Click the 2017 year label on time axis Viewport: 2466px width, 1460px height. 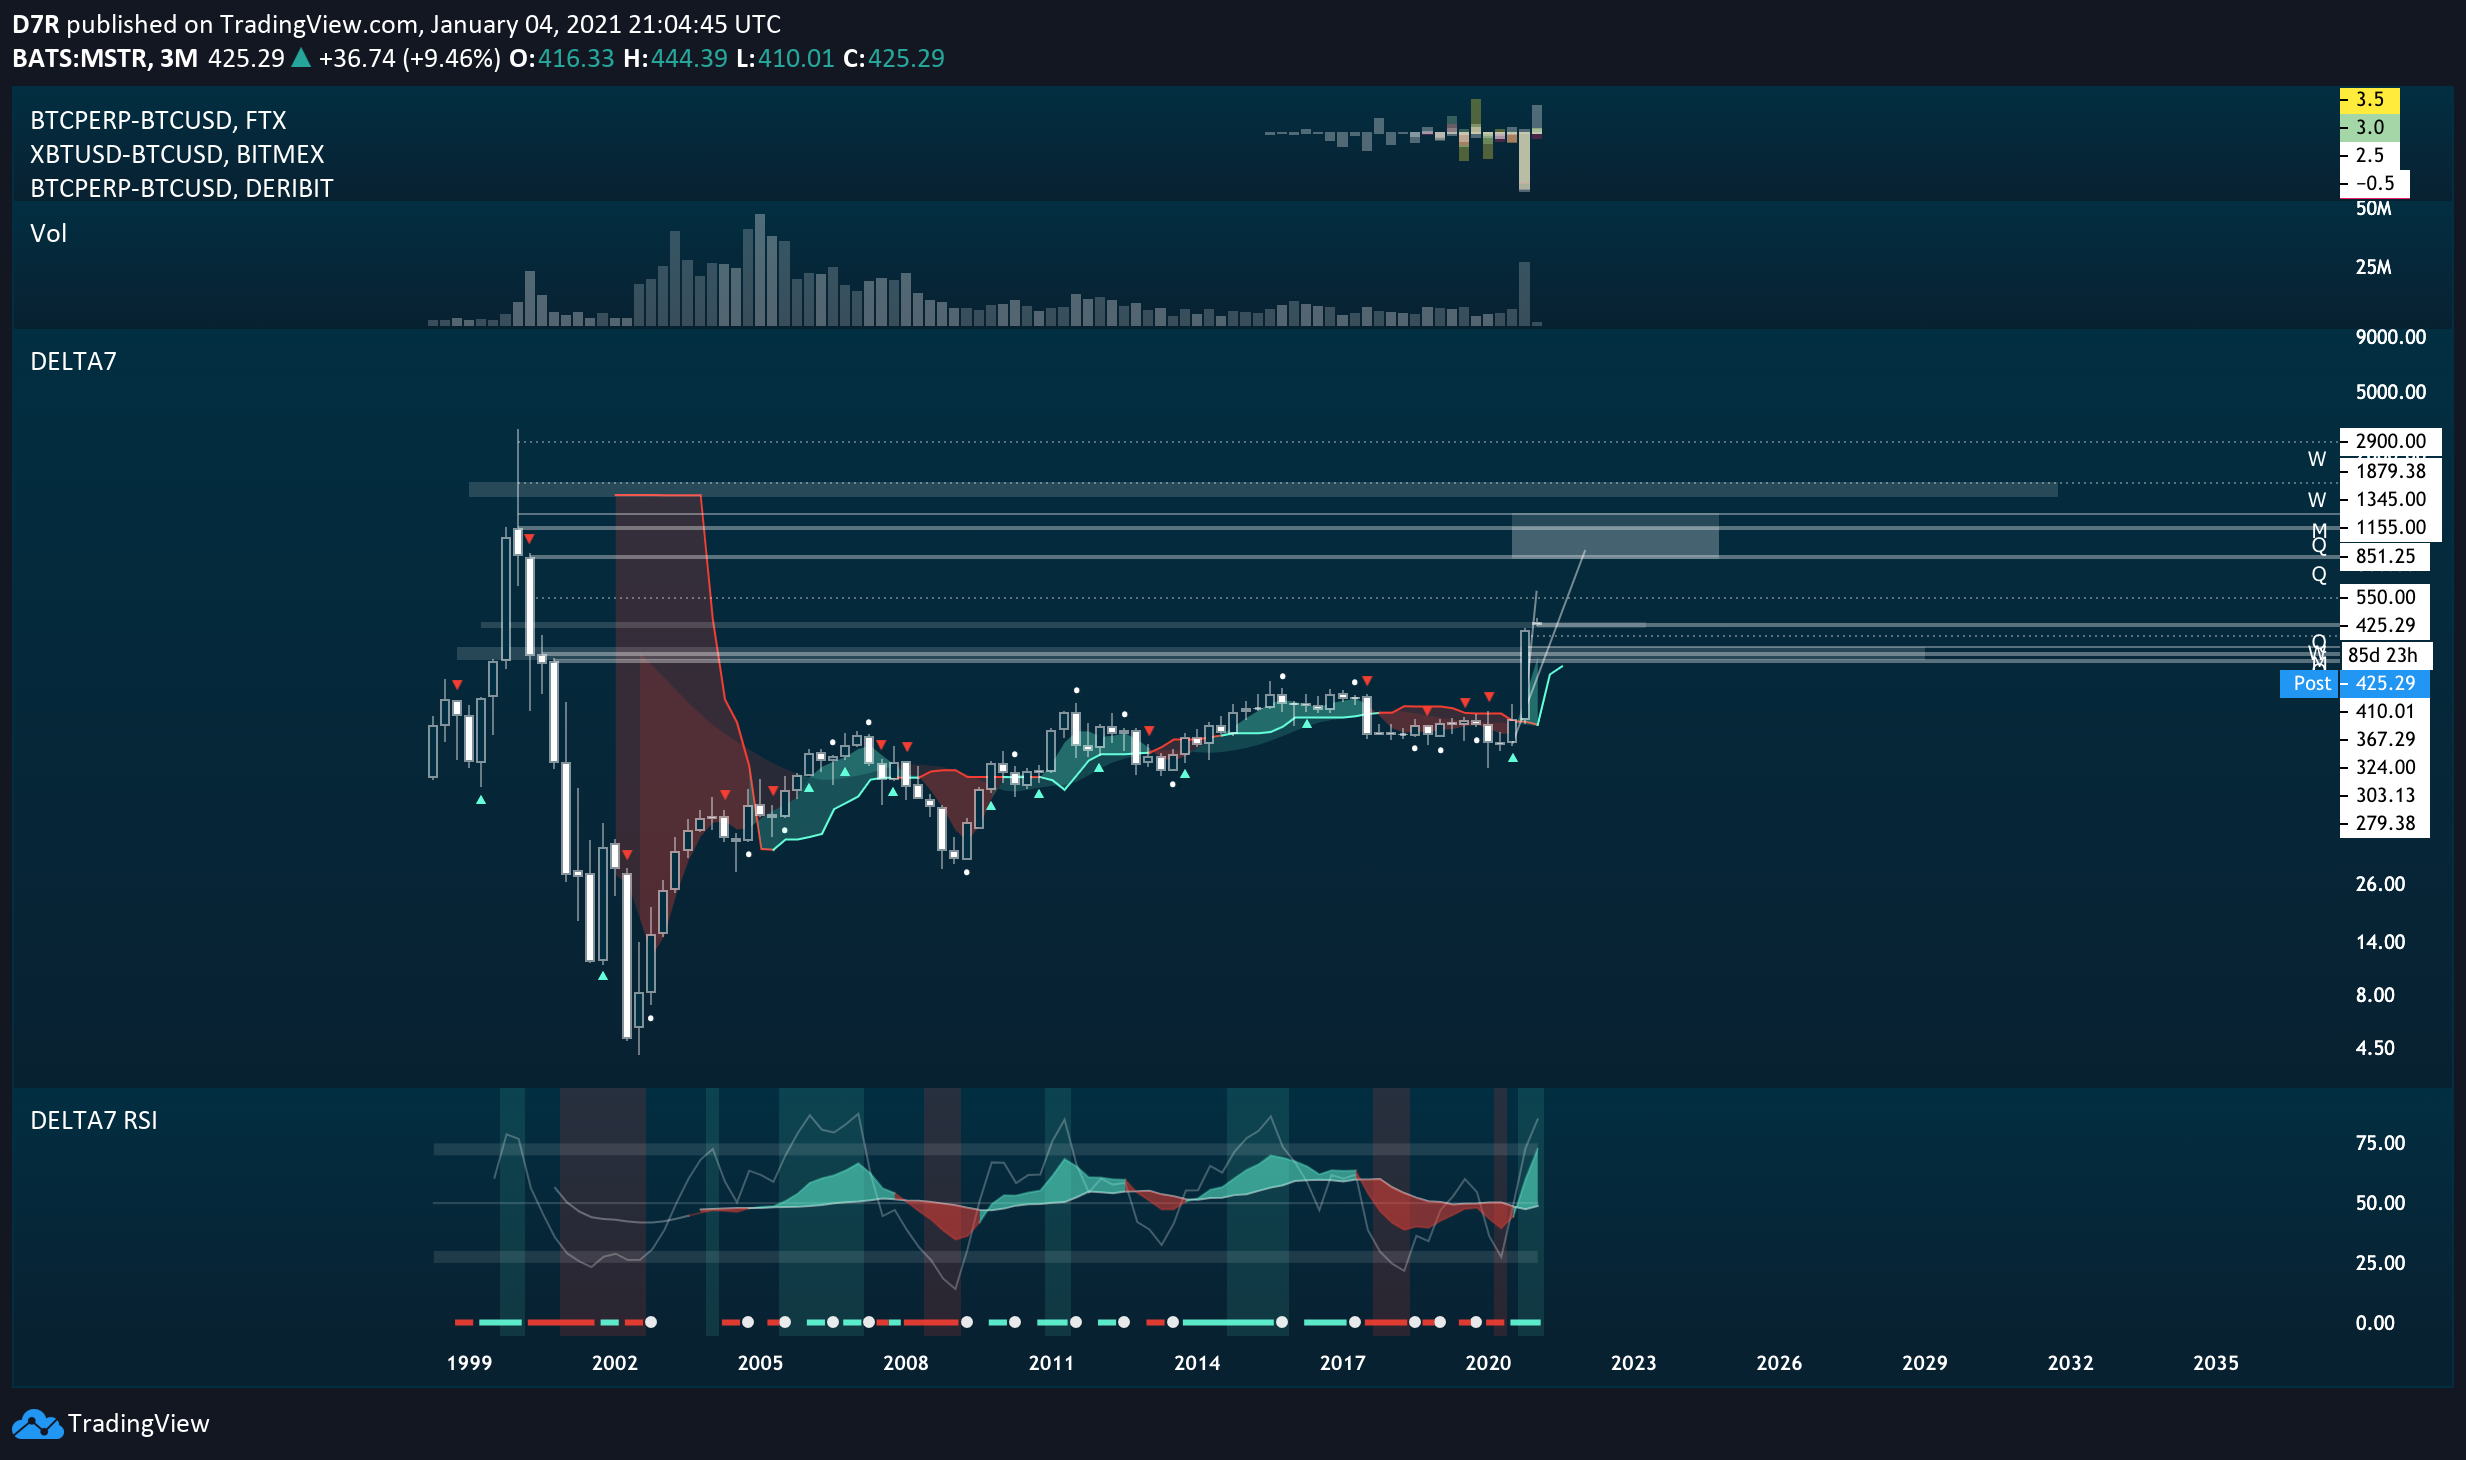click(1343, 1363)
